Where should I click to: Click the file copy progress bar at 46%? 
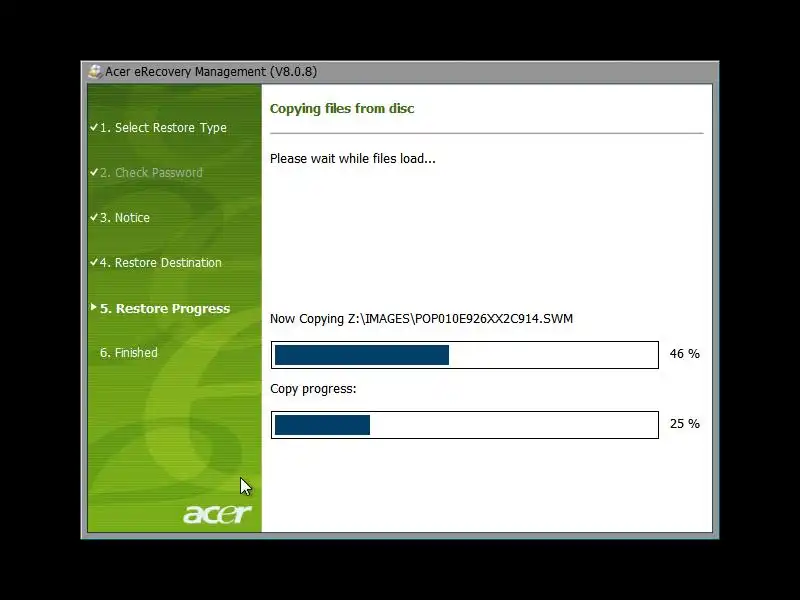pos(465,355)
